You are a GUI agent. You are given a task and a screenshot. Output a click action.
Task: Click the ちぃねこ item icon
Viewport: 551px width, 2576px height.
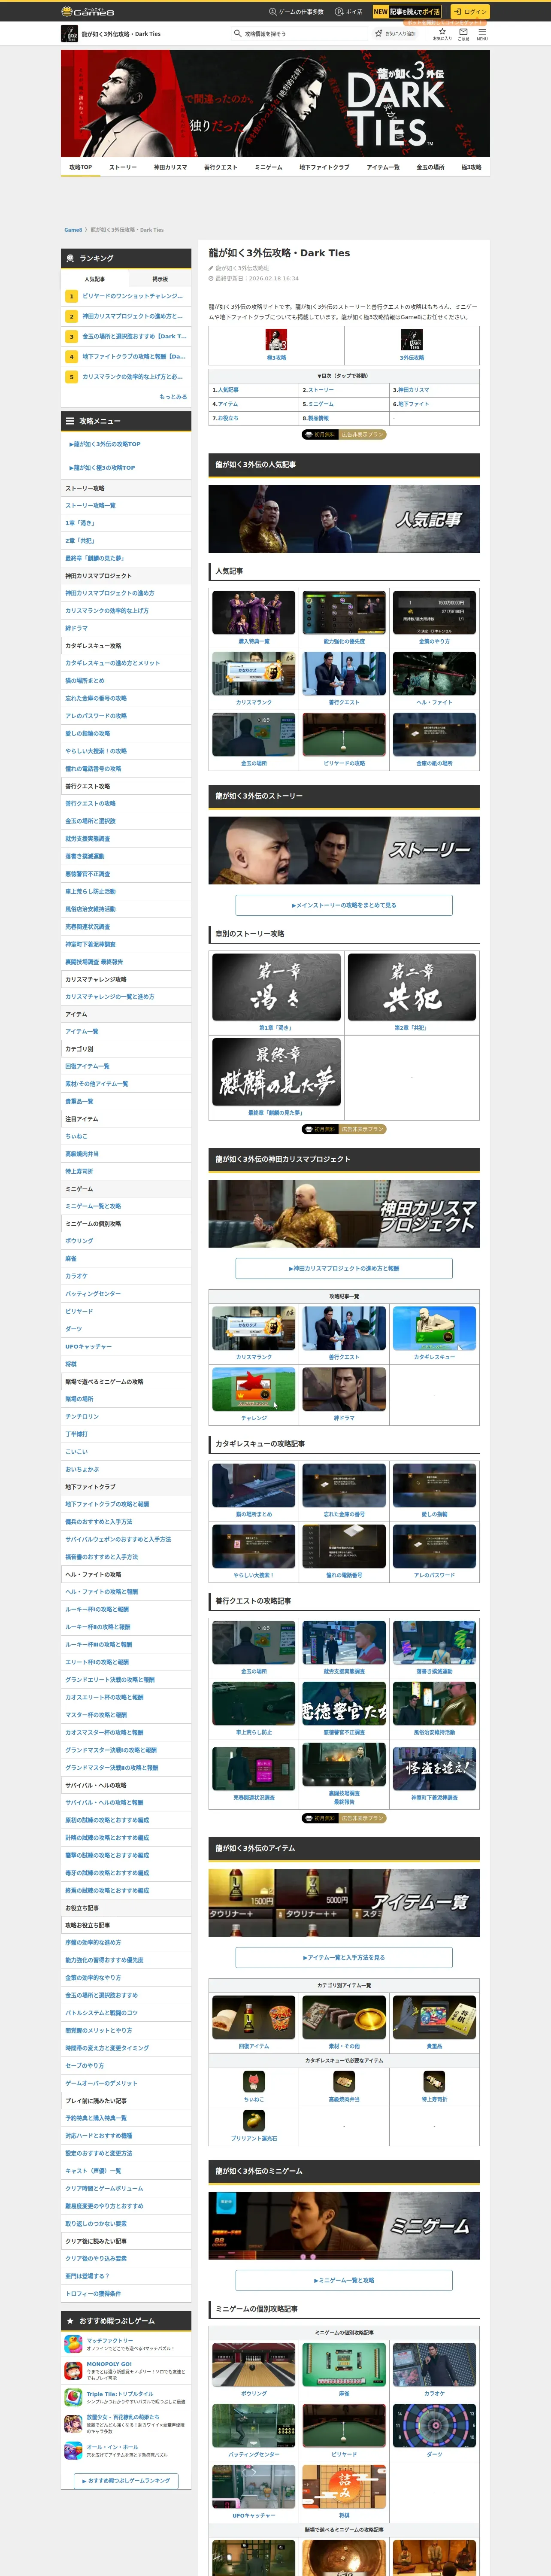tap(254, 2081)
